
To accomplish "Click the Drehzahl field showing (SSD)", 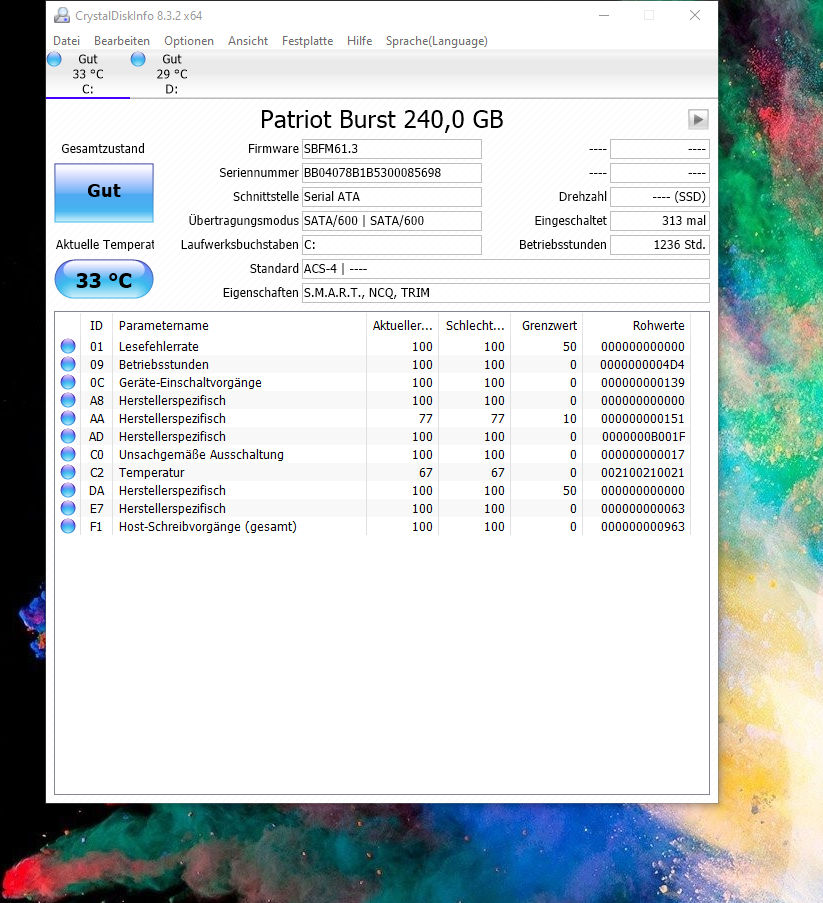I will pyautogui.click(x=660, y=197).
